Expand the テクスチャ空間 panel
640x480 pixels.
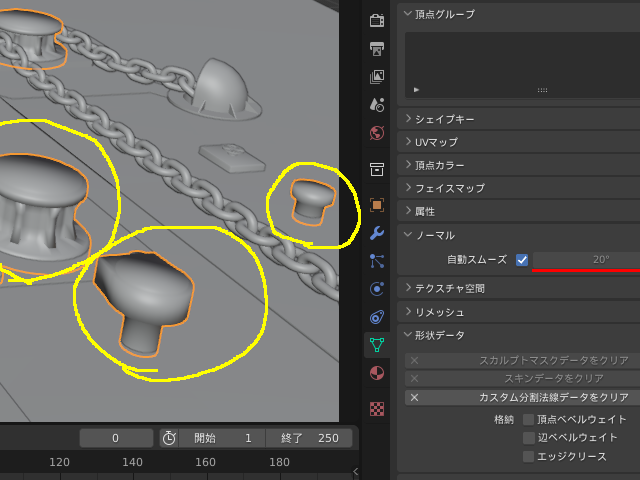point(518,289)
